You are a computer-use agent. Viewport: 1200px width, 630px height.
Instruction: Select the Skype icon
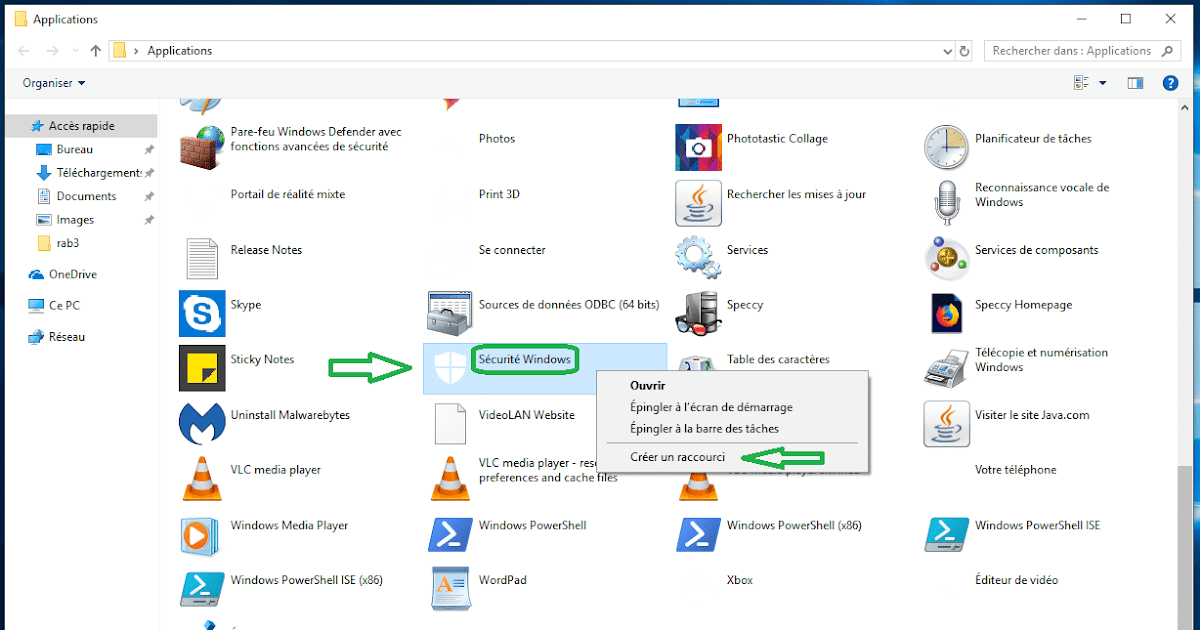coord(202,313)
